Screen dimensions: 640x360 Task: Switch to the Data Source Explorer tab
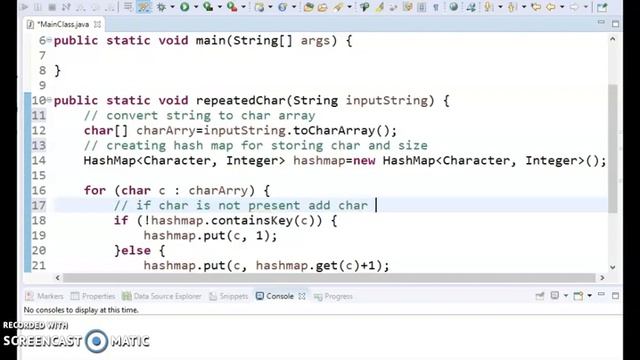point(162,296)
